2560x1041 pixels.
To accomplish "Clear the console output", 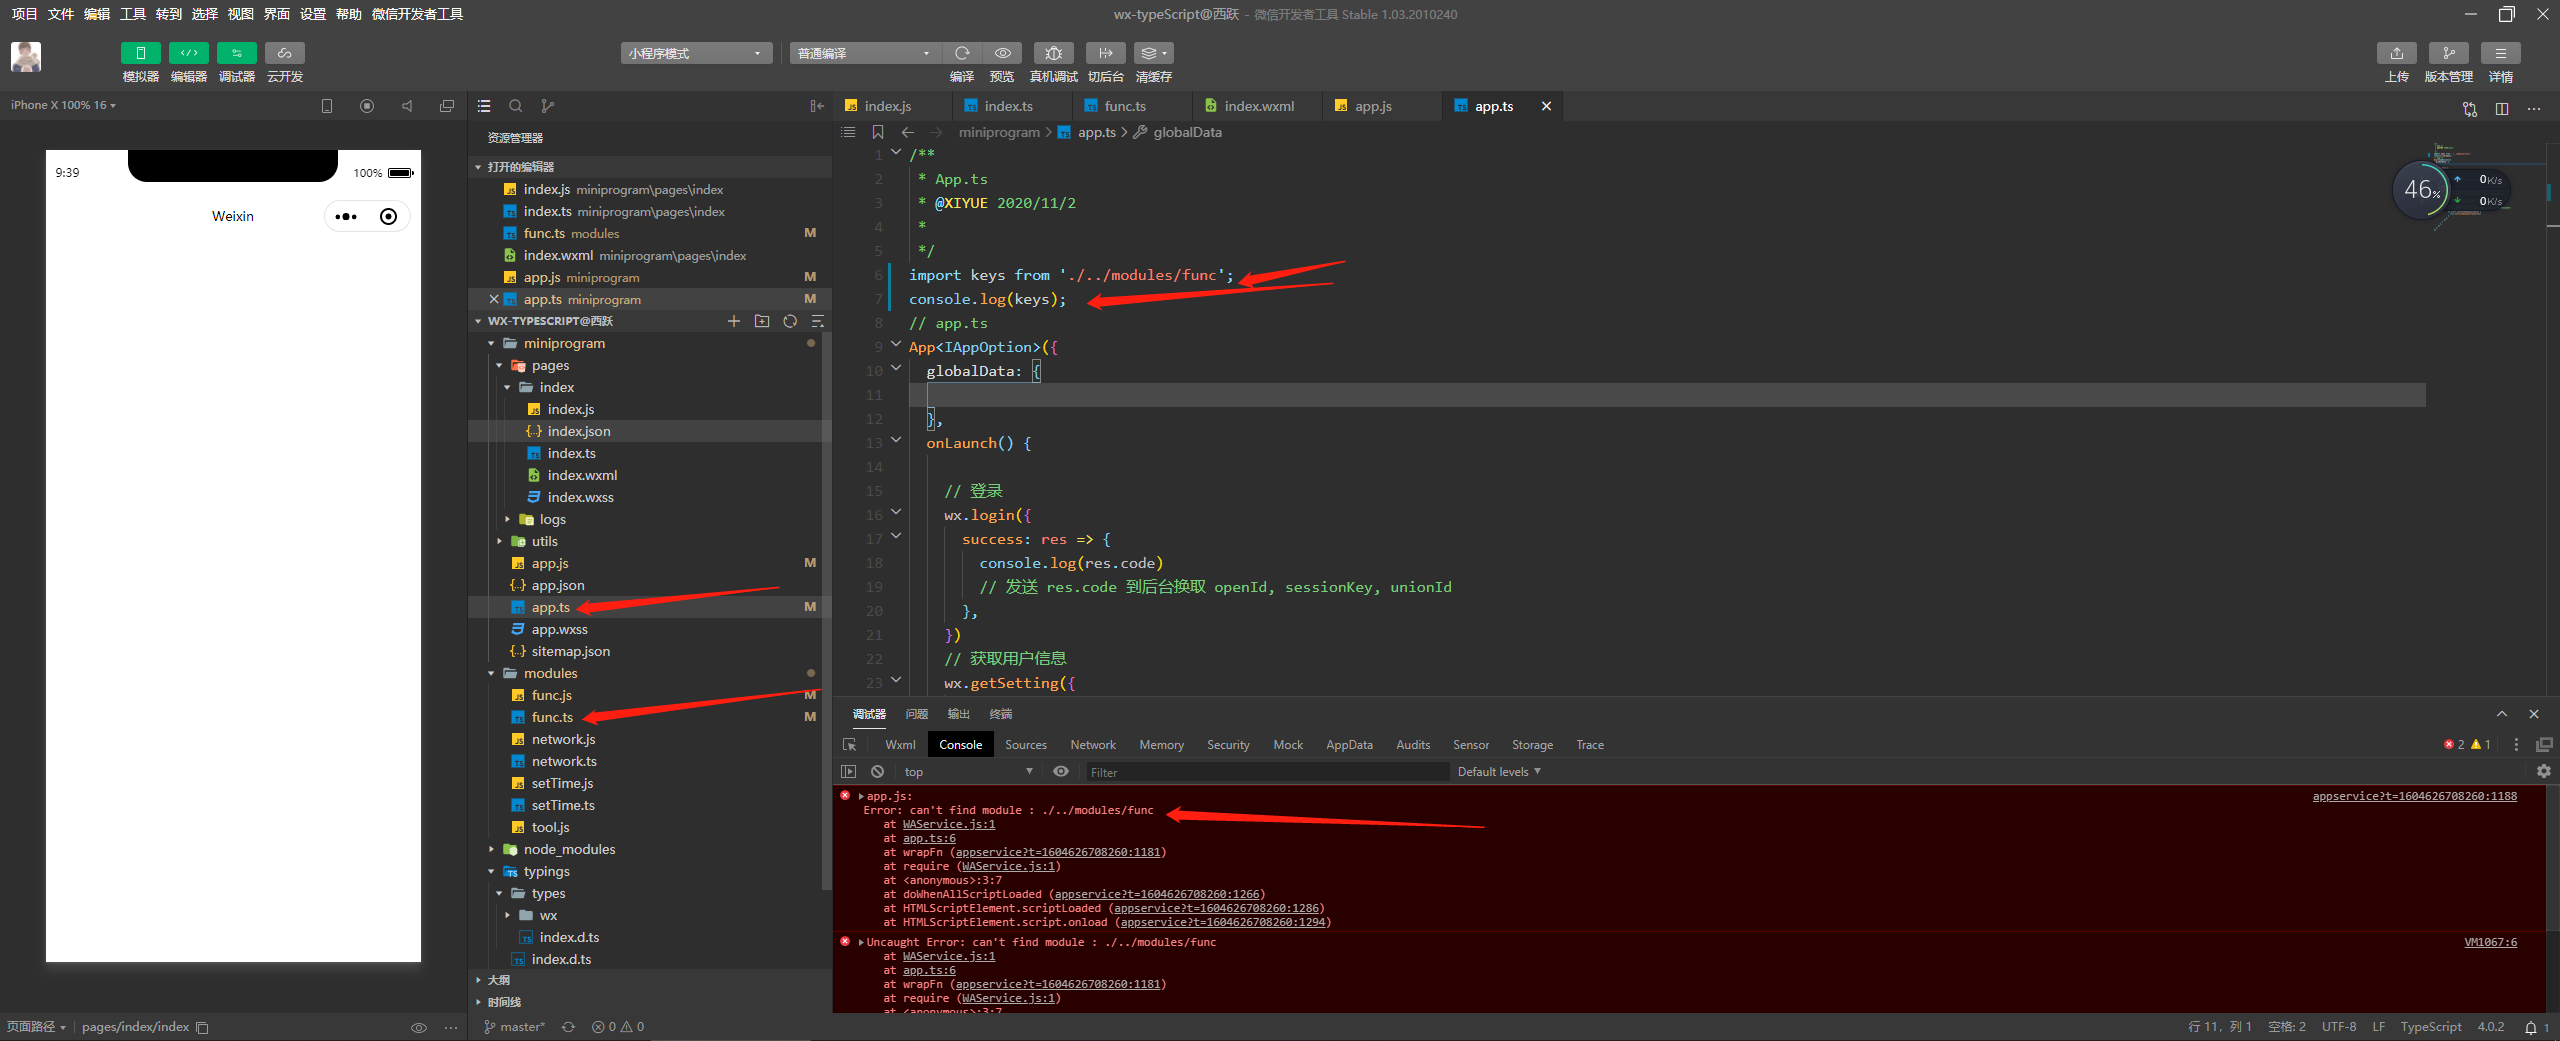I will pos(877,772).
